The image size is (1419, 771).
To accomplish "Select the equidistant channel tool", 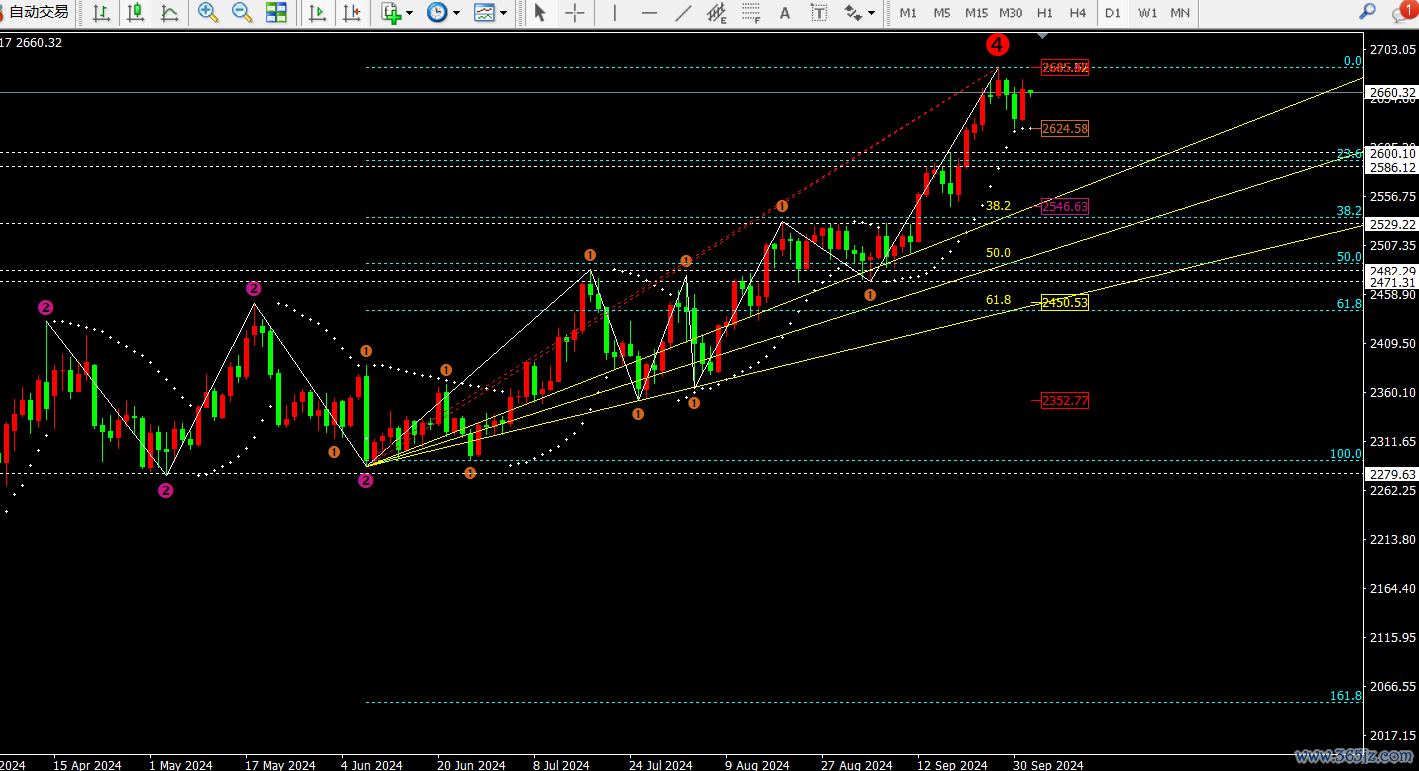I will pyautogui.click(x=717, y=13).
